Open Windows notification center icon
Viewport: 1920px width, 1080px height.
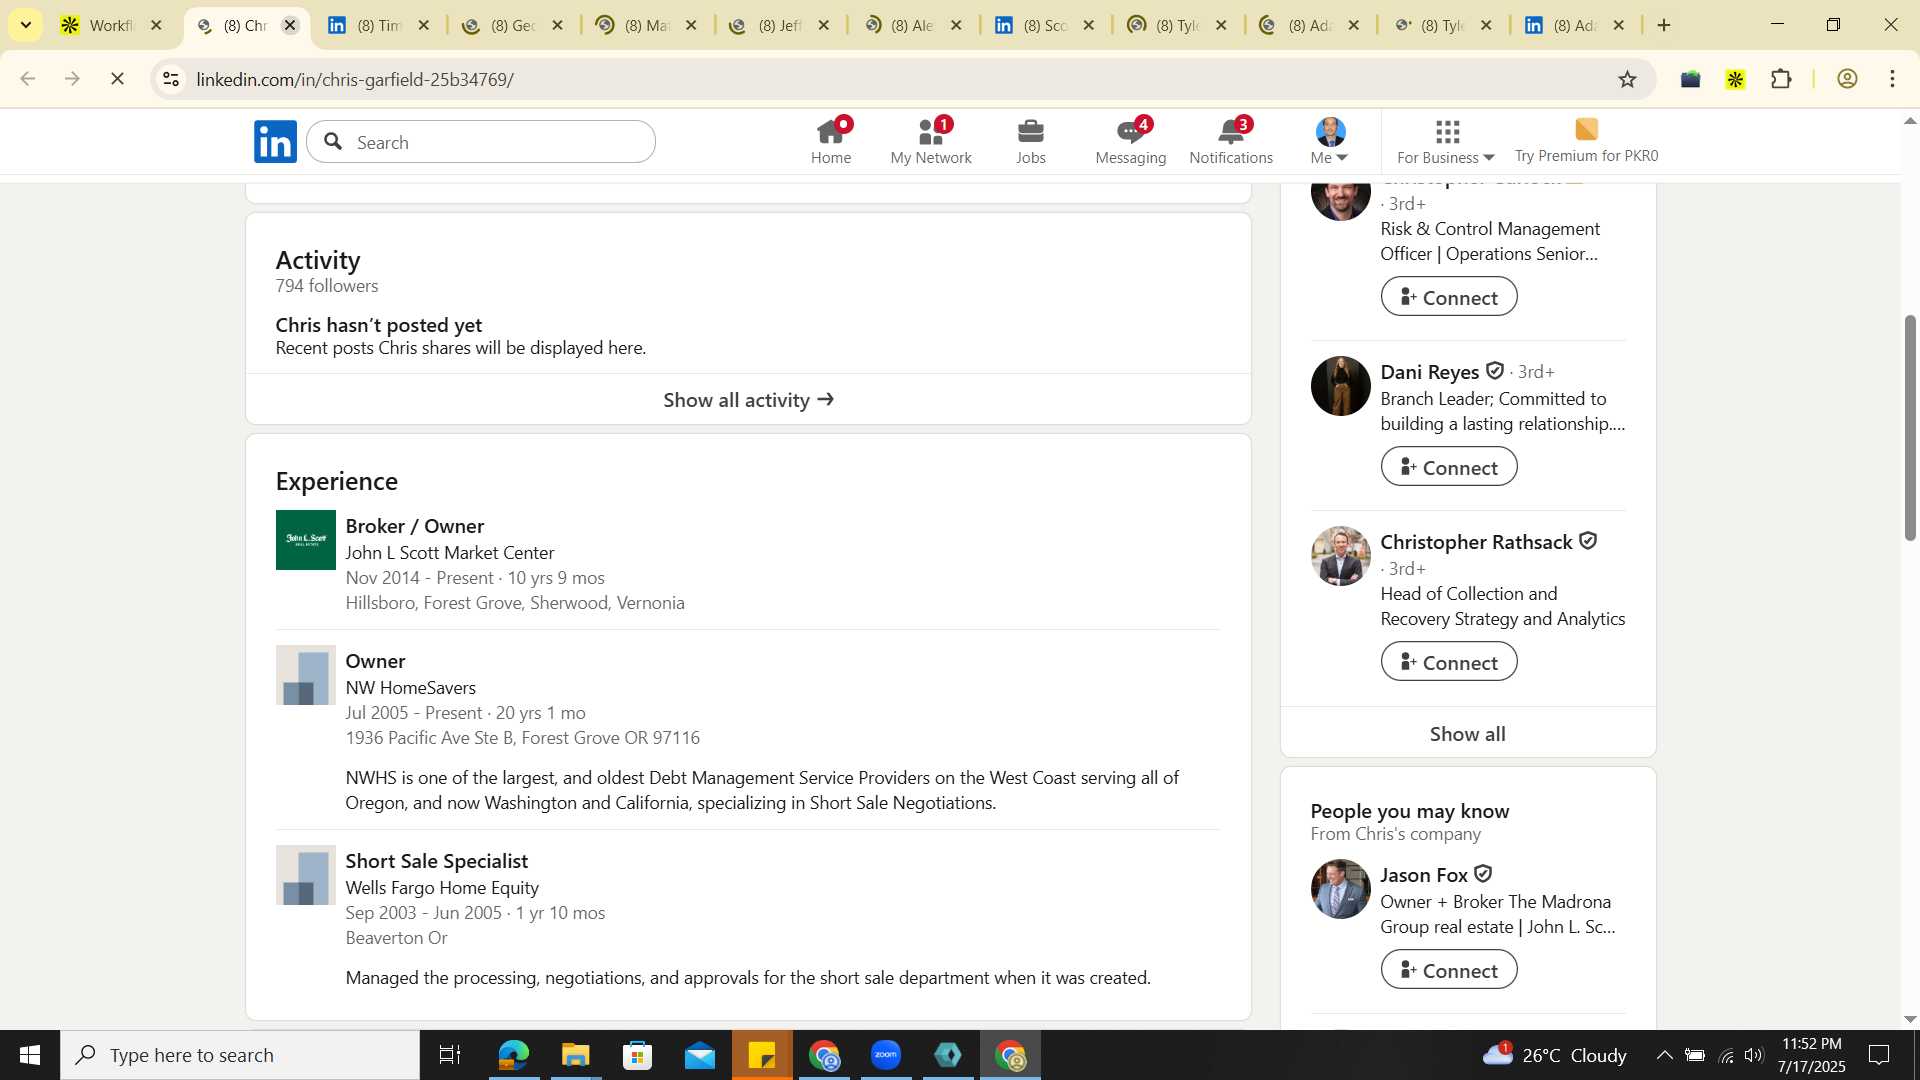1879,1055
